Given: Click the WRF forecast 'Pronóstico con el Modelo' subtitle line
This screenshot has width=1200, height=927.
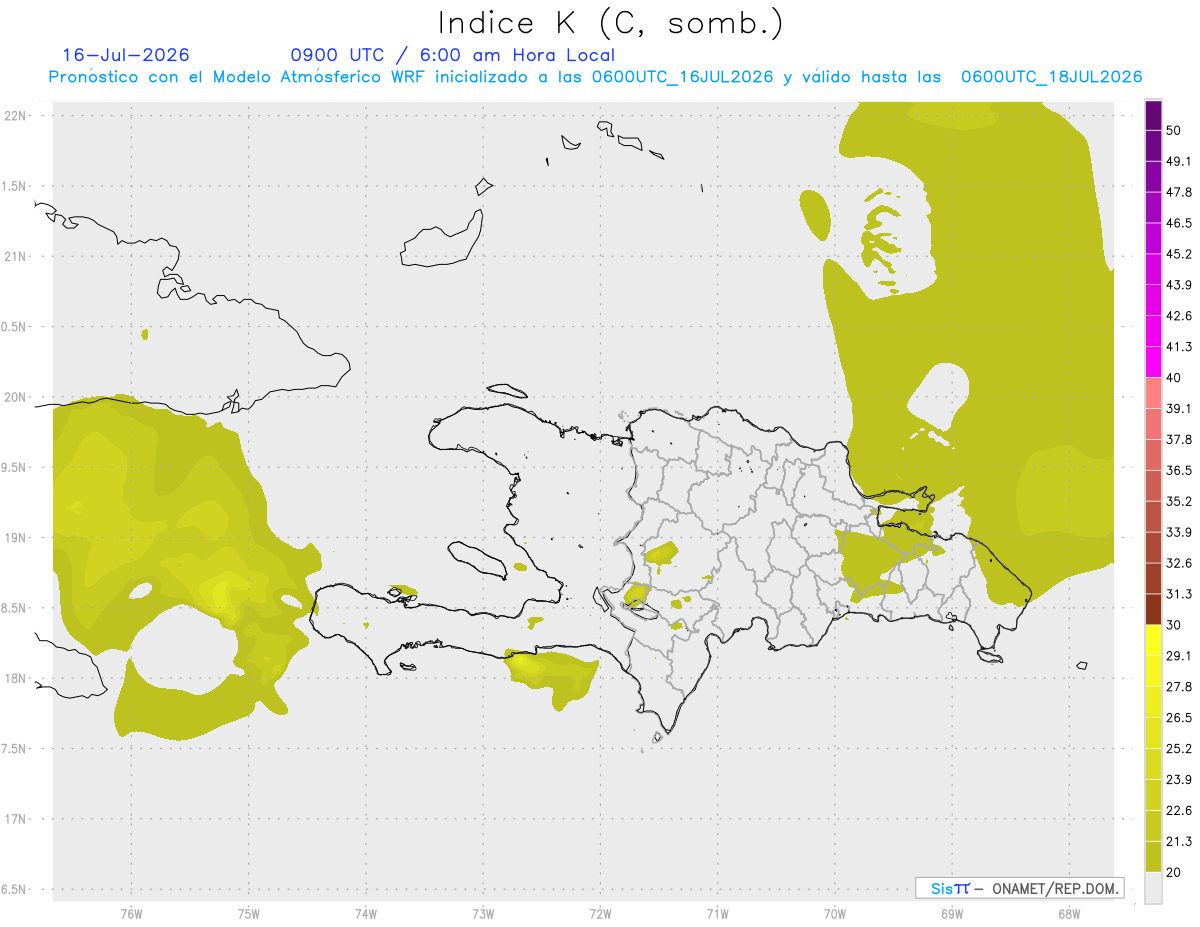Looking at the screenshot, I should coord(596,77).
